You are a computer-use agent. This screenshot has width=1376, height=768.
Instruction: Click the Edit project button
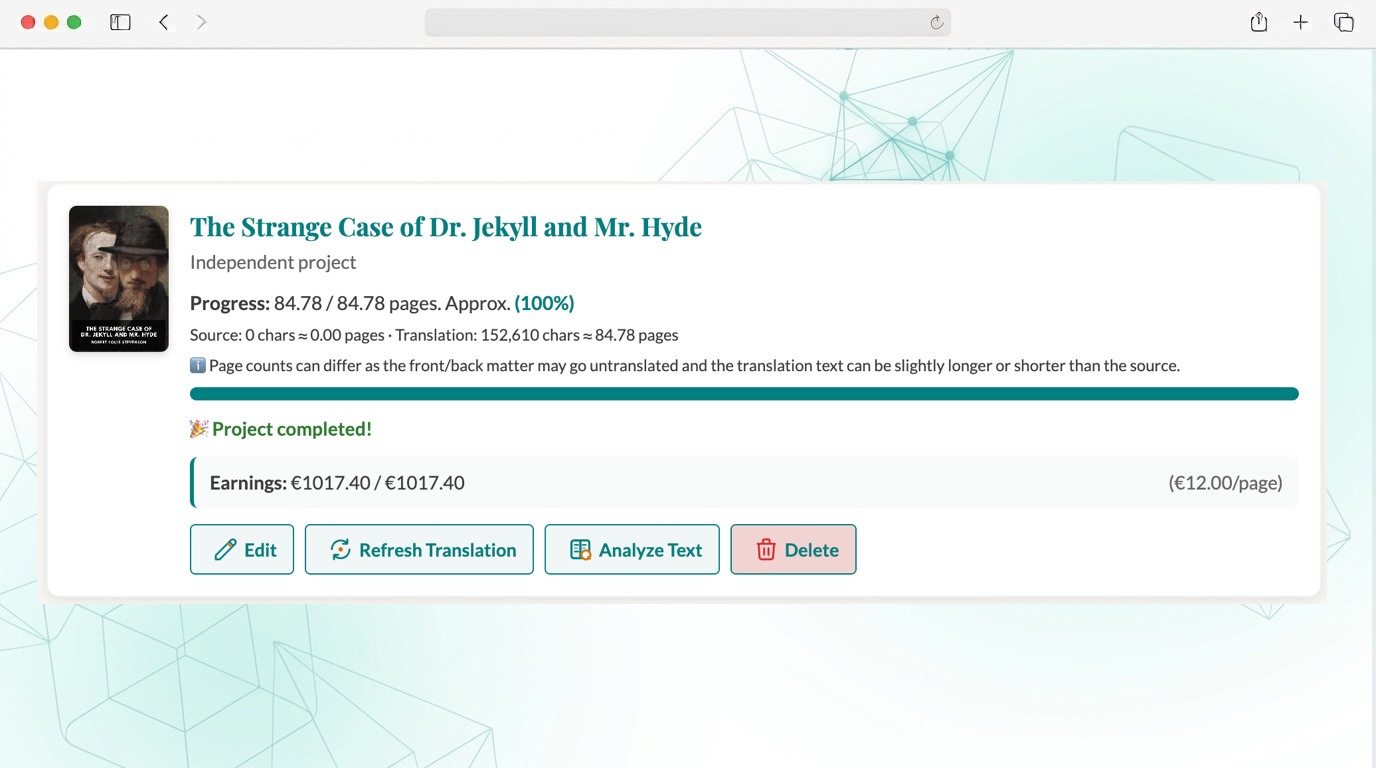(x=242, y=549)
